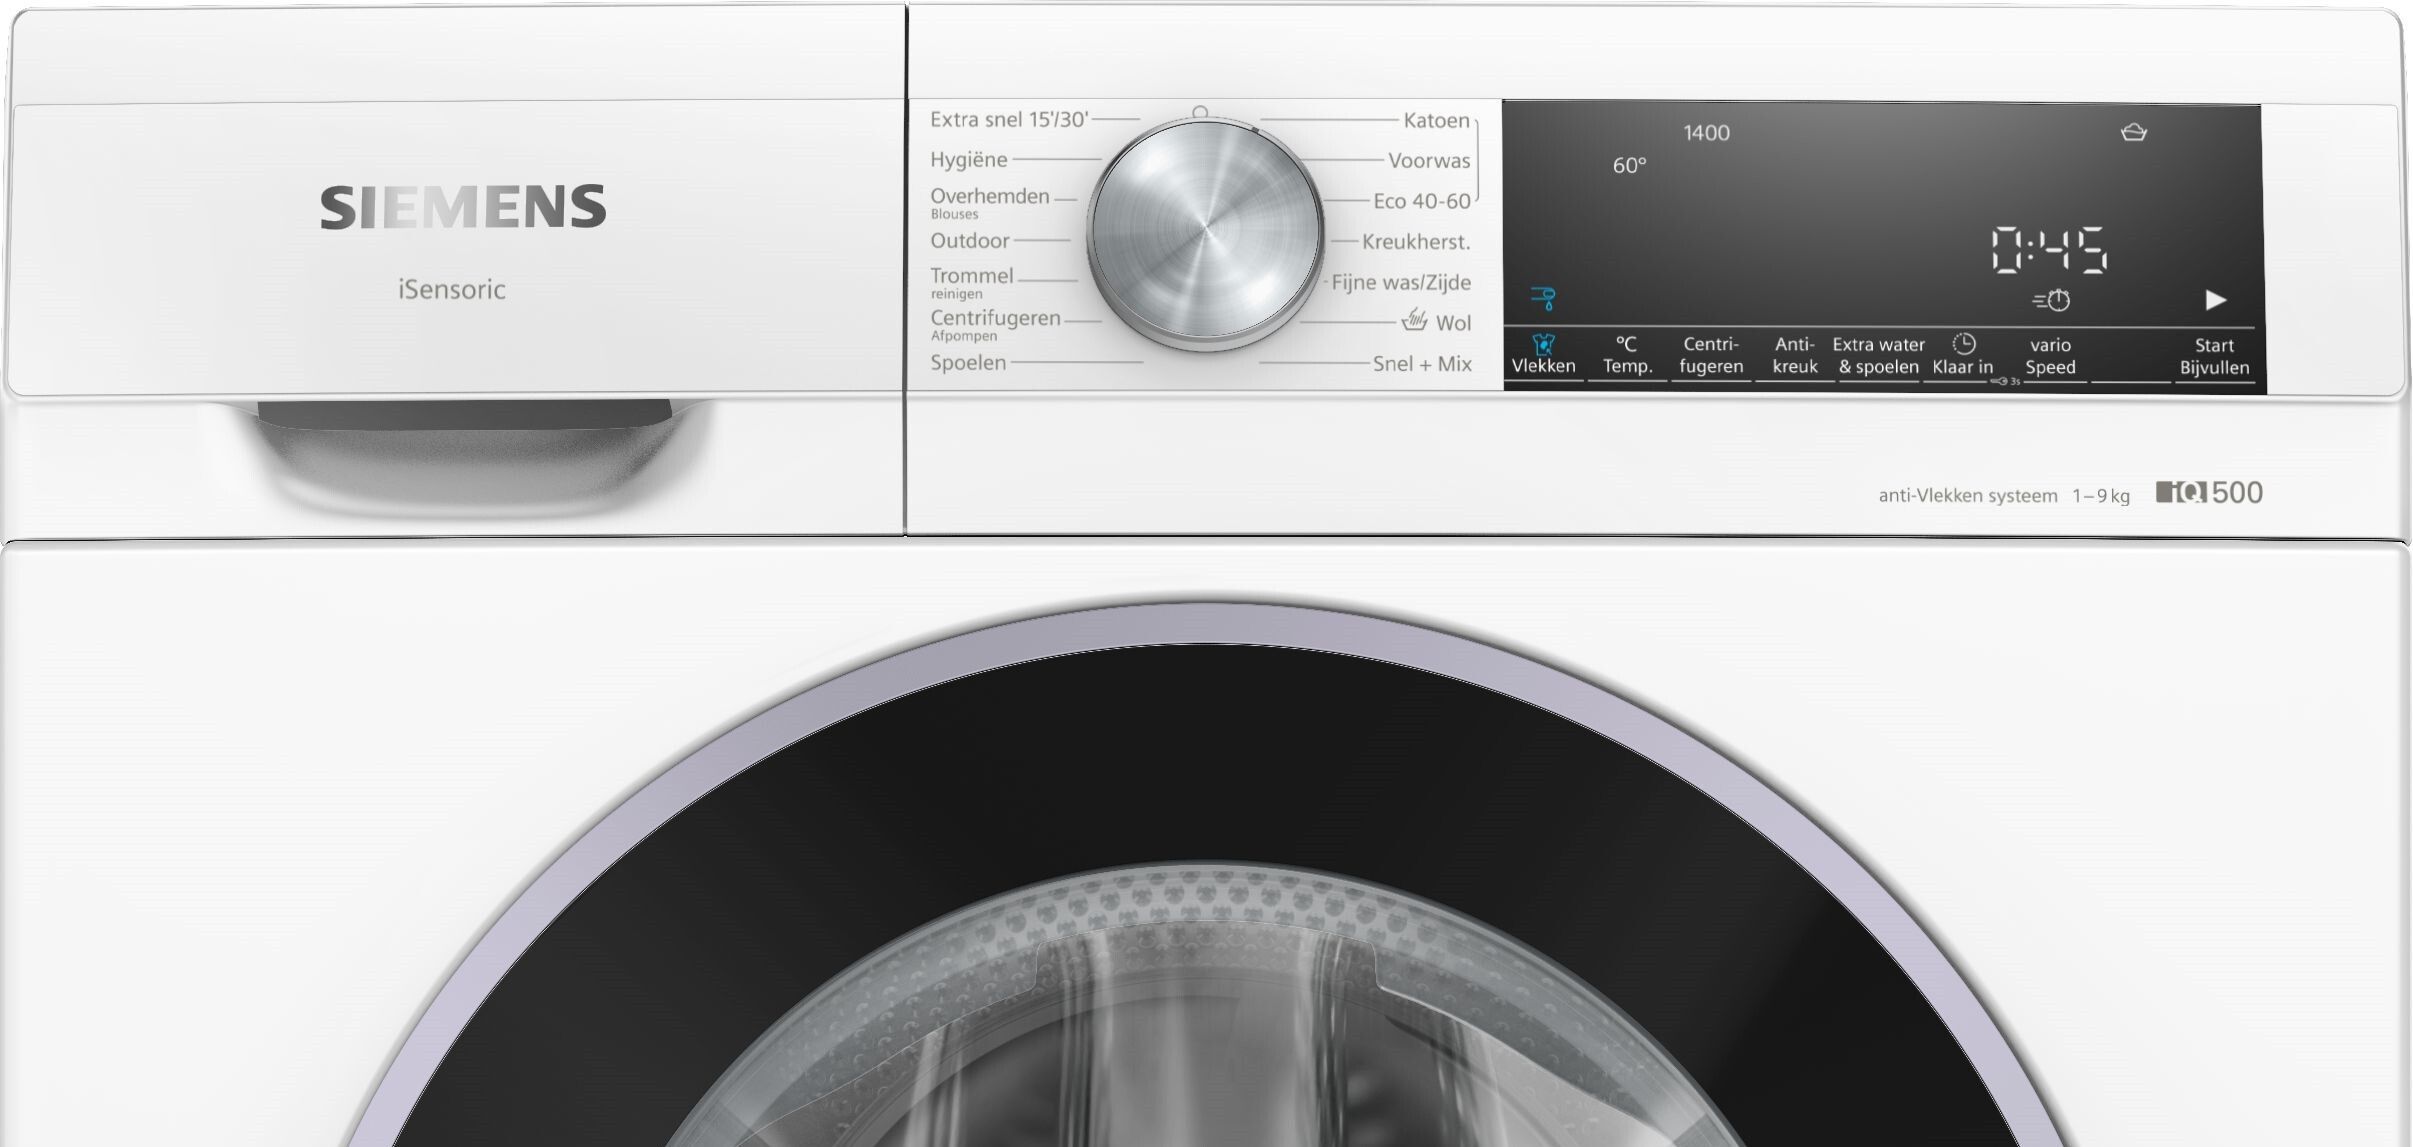
Task: Toggle Extra water & spoelen option
Action: pyautogui.click(x=1878, y=356)
